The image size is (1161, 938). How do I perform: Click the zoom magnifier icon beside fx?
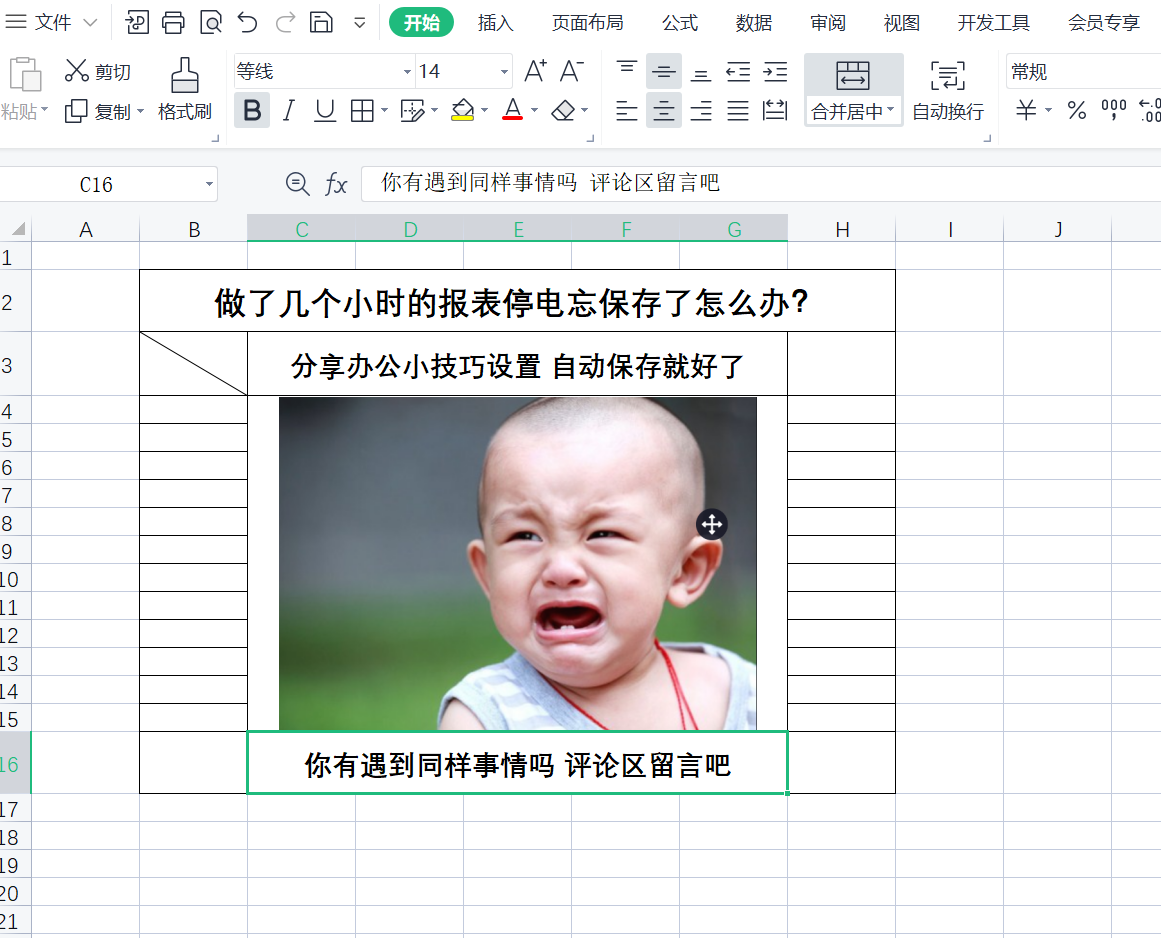pyautogui.click(x=298, y=184)
